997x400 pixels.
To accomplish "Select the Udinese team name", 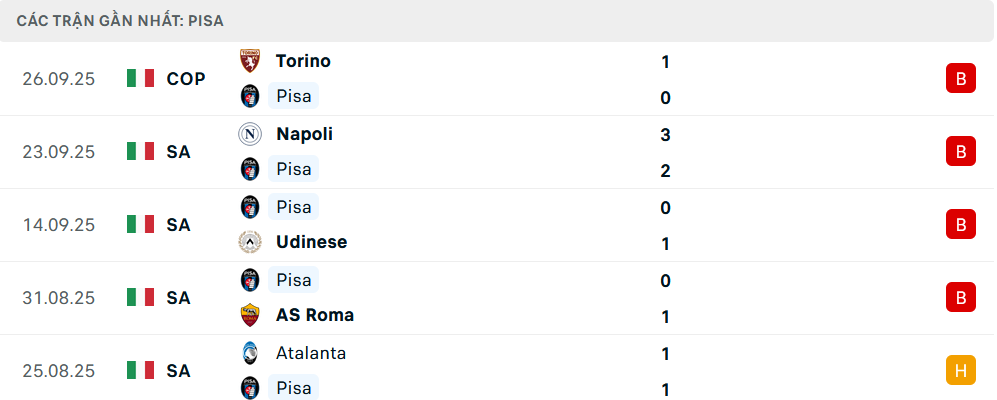I will (x=311, y=242).
